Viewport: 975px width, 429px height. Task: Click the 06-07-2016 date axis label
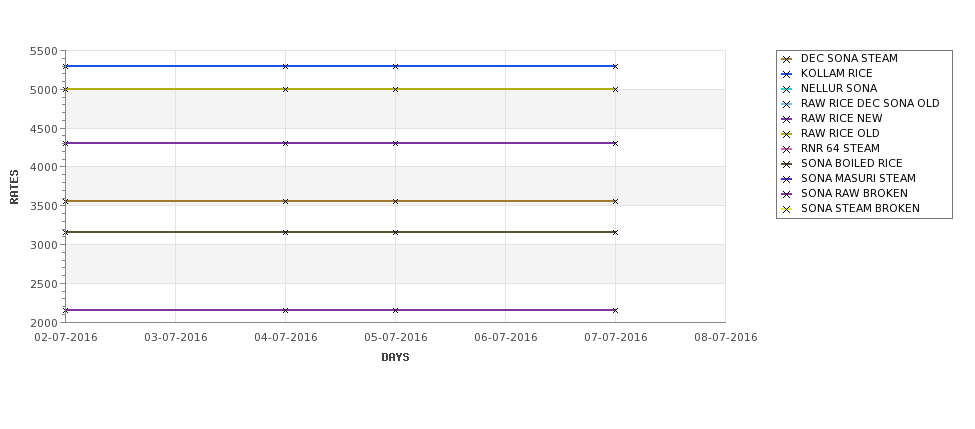point(506,337)
